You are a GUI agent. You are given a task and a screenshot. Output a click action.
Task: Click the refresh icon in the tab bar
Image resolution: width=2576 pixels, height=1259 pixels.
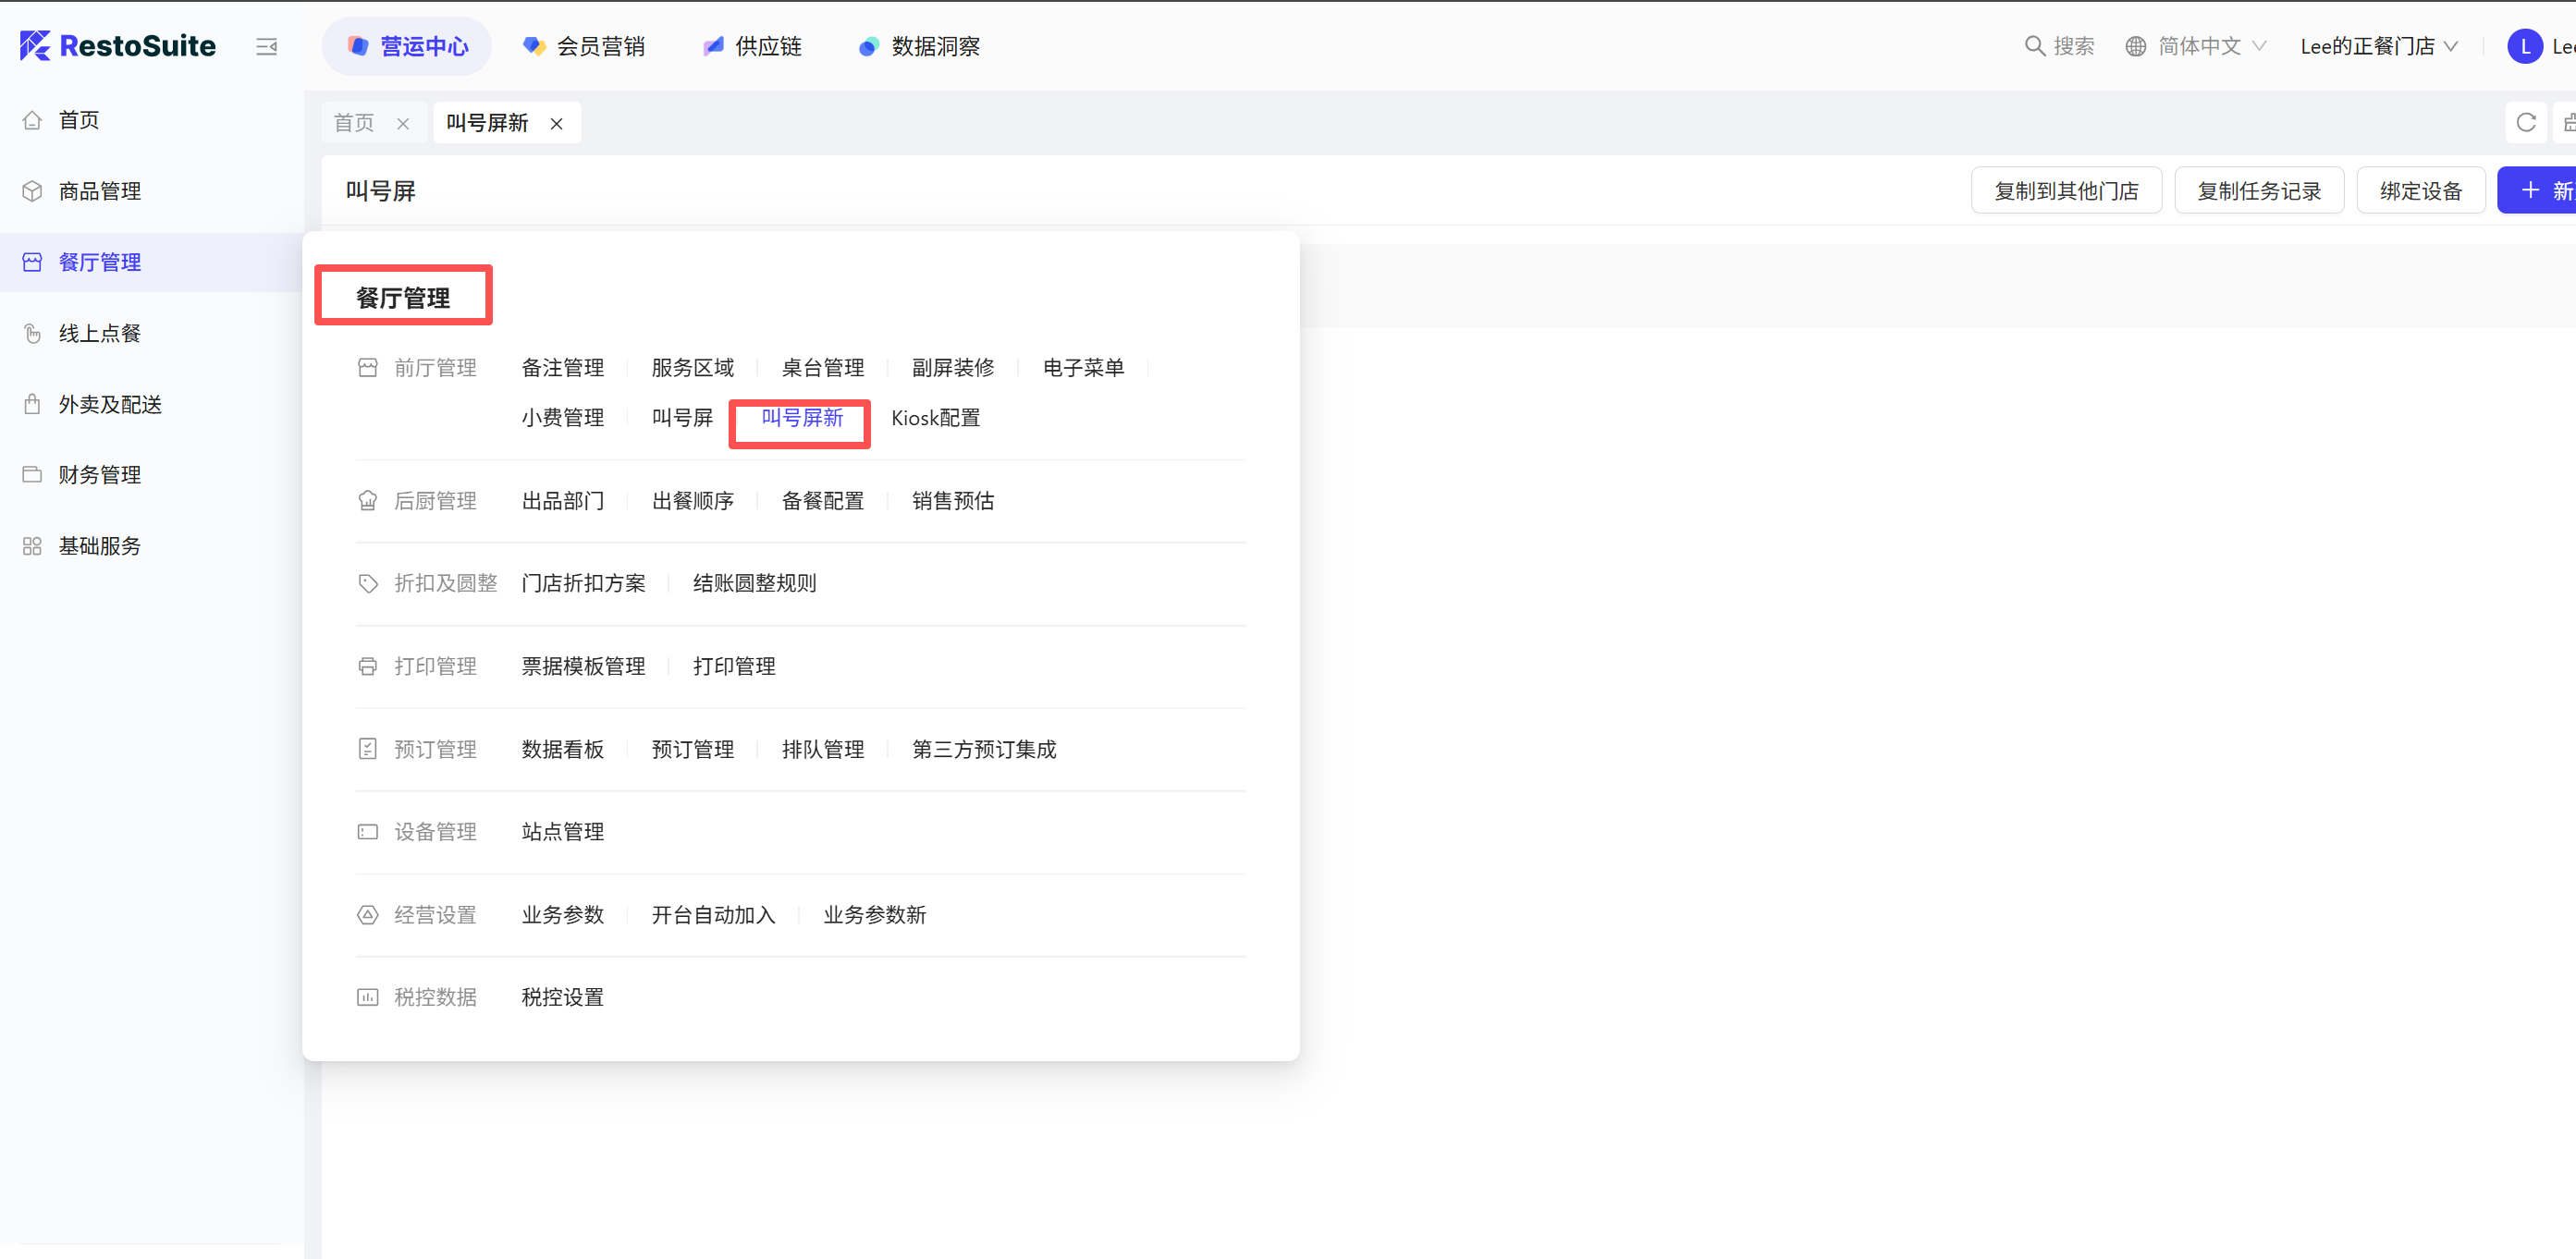tap(2525, 123)
